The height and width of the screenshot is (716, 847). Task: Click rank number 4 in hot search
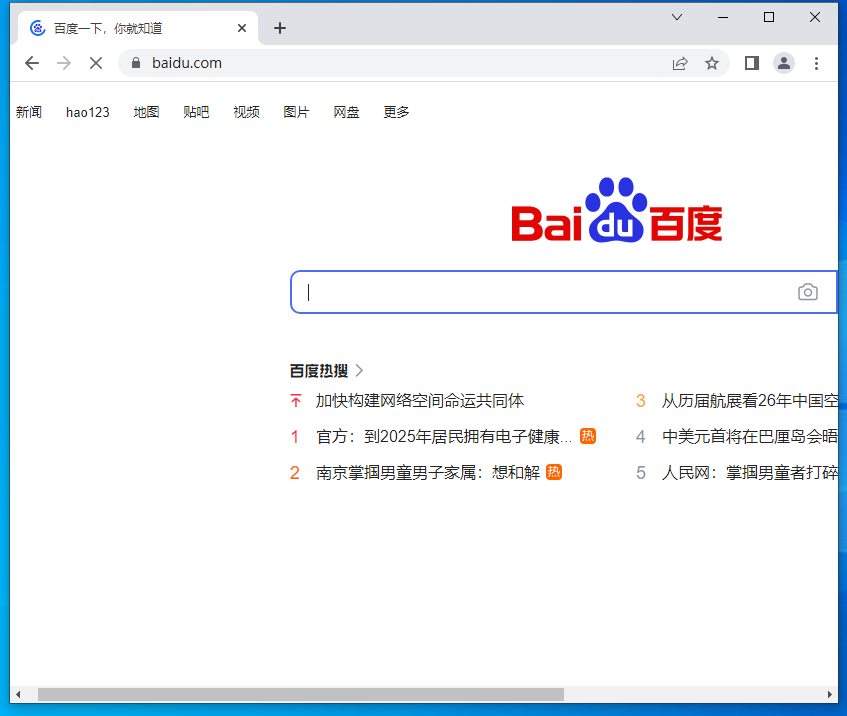641,437
